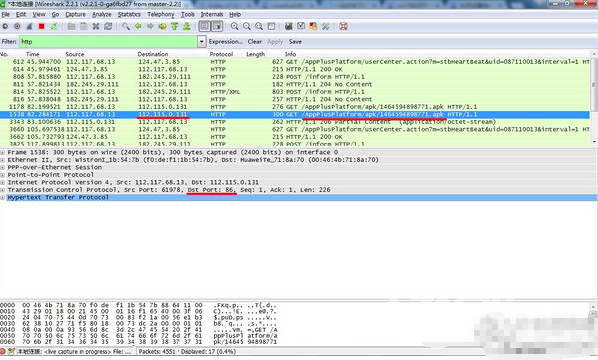The height and width of the screenshot is (360, 598).
Task: Open help lifebuoy icon
Action: tap(343, 26)
